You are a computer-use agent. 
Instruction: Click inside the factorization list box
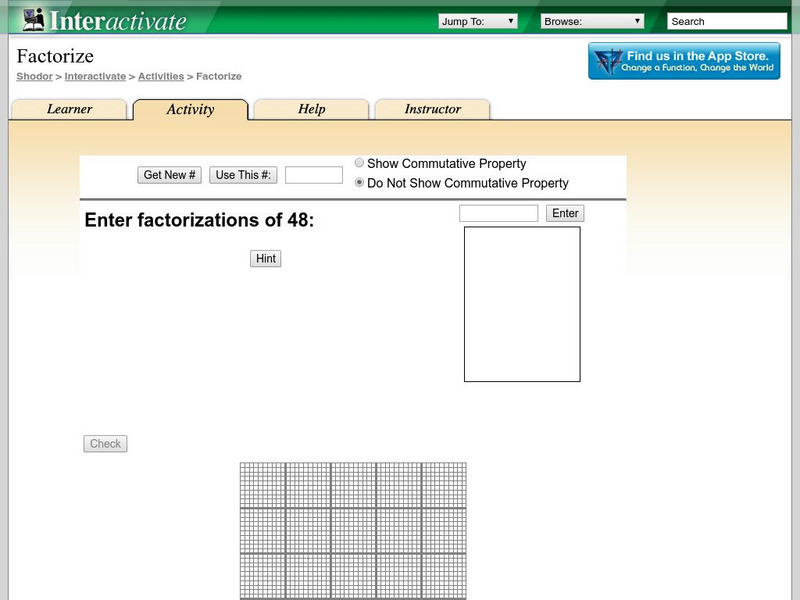click(522, 304)
